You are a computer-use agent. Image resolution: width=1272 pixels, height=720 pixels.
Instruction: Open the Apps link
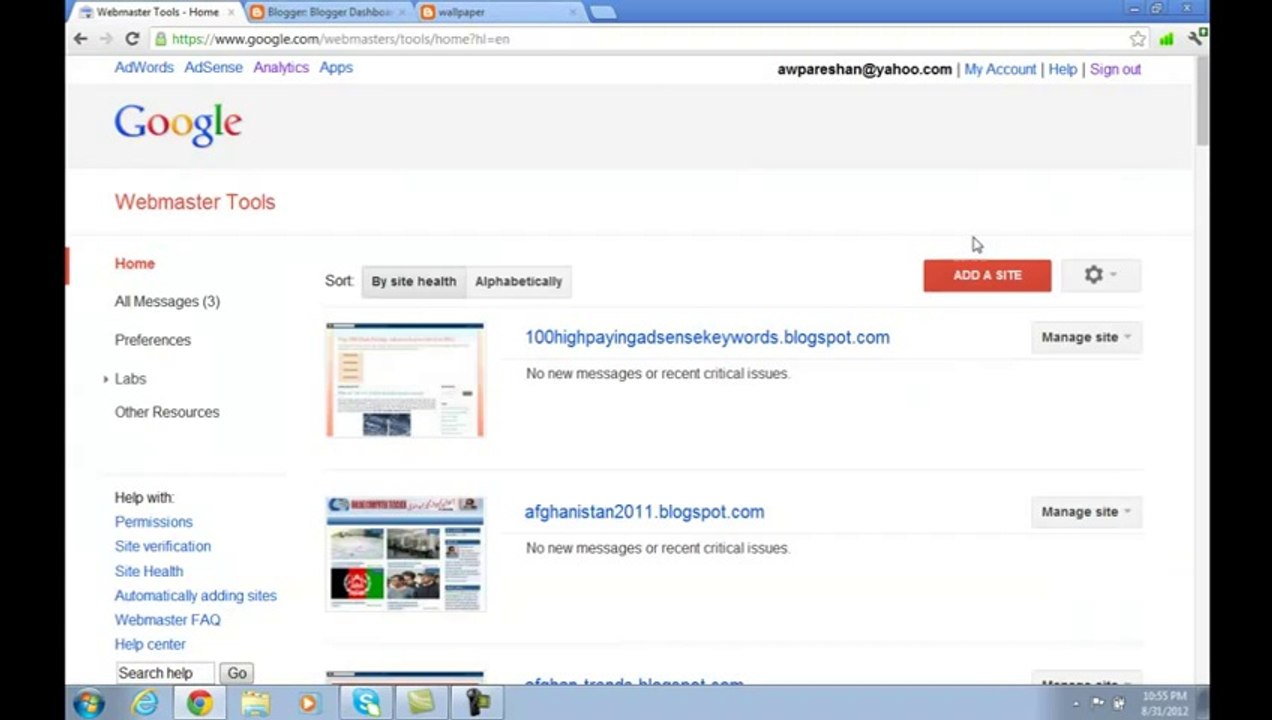point(336,67)
